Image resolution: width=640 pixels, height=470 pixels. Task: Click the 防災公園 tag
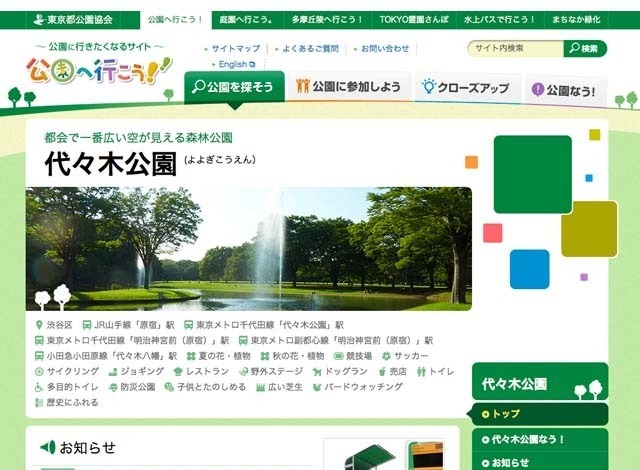[132, 387]
